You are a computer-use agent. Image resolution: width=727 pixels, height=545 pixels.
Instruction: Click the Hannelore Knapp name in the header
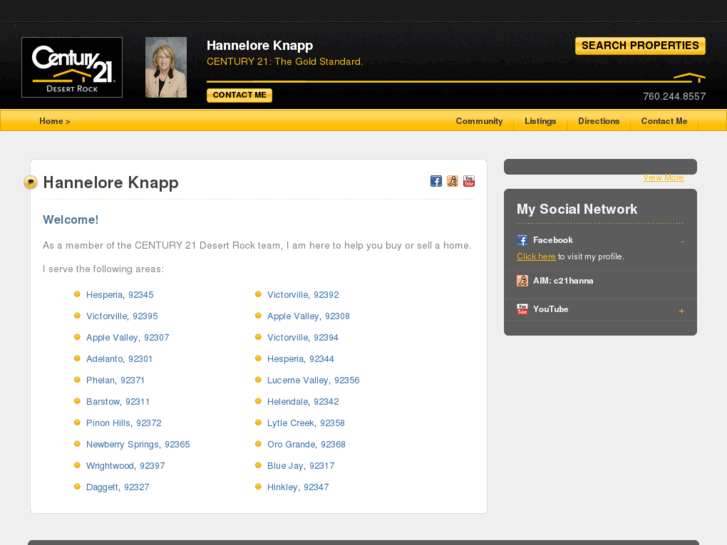tap(260, 45)
